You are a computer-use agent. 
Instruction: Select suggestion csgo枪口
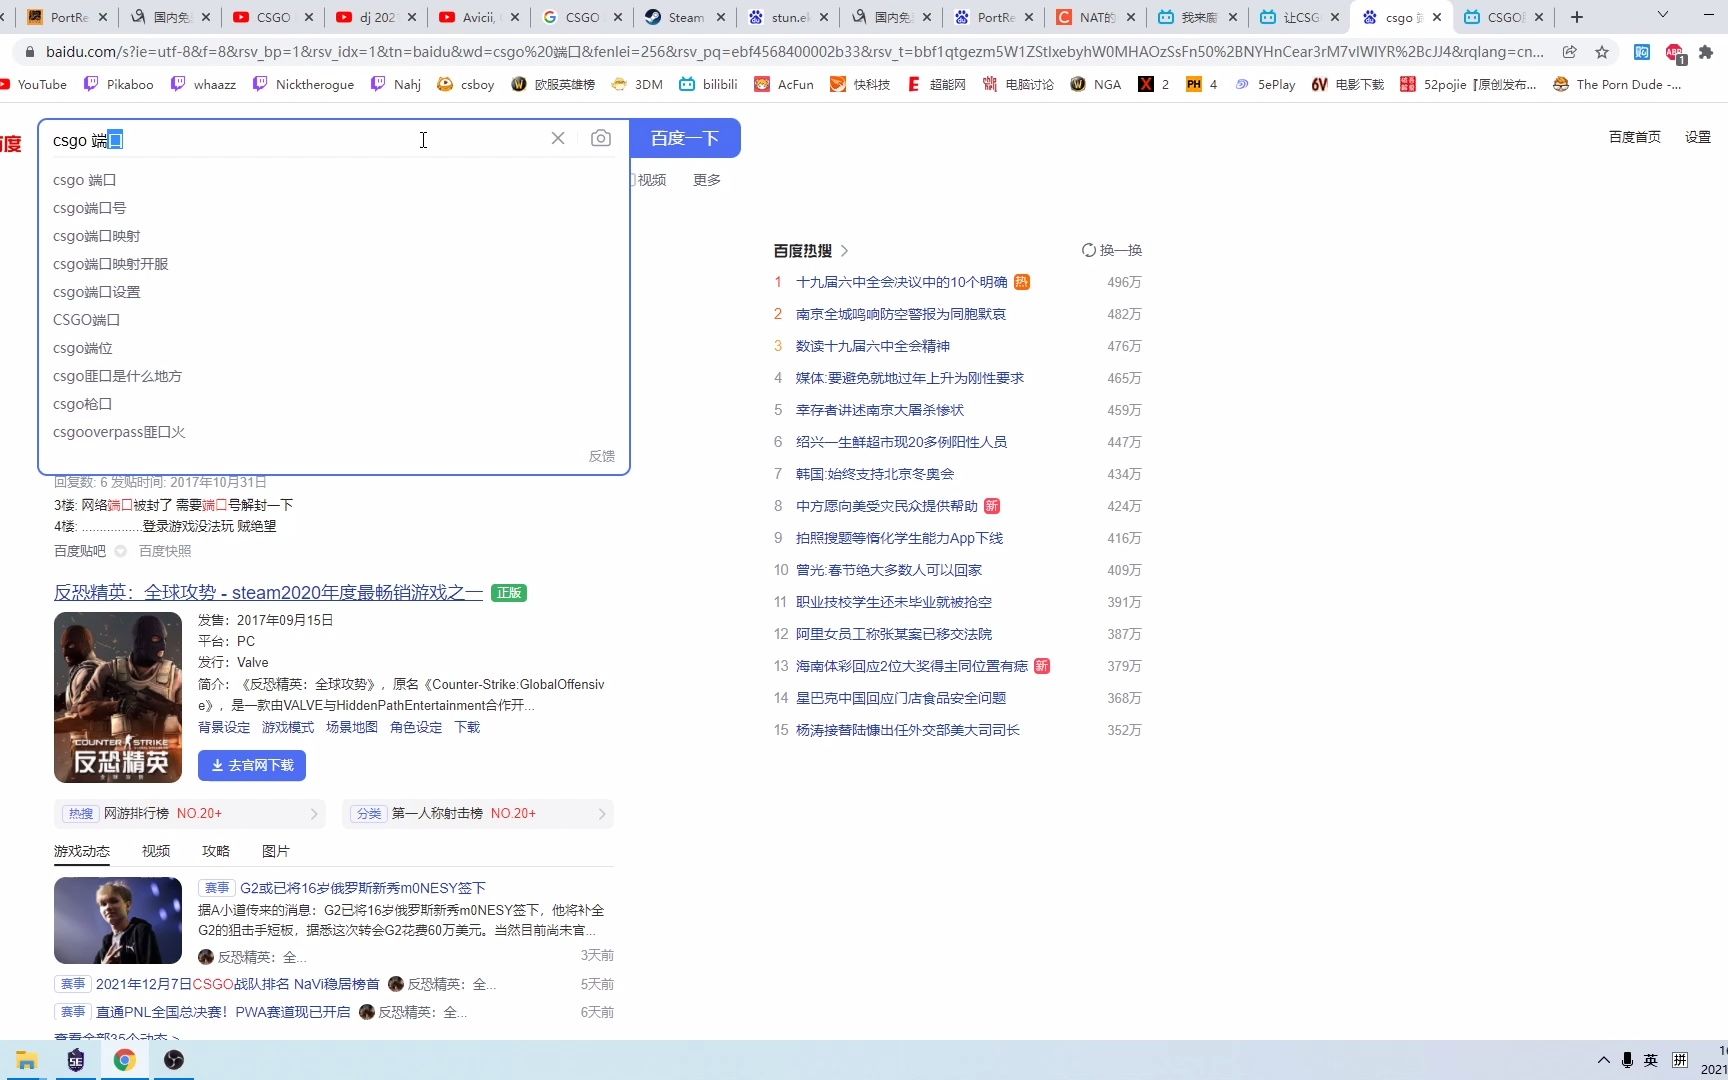[83, 404]
